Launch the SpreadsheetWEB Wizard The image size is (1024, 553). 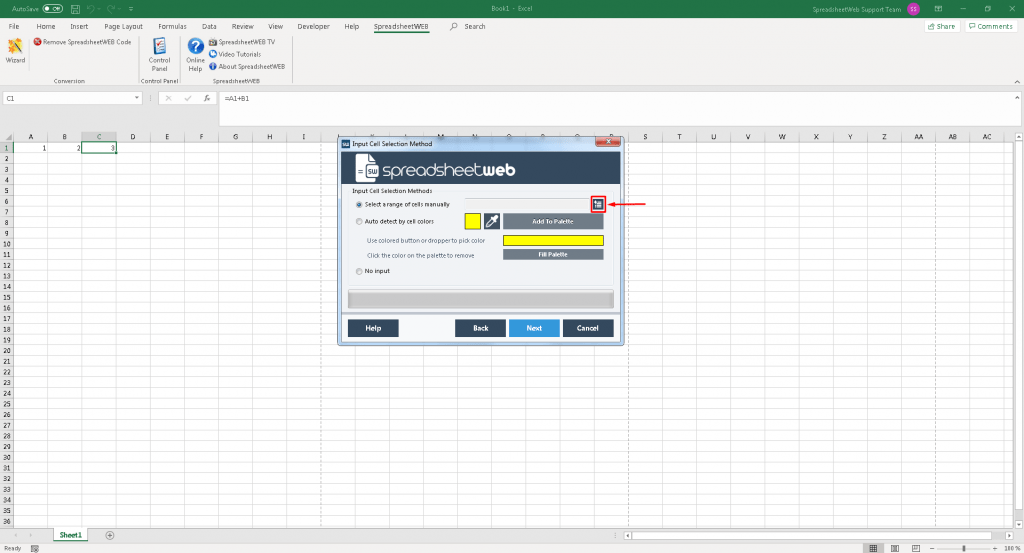click(x=15, y=51)
